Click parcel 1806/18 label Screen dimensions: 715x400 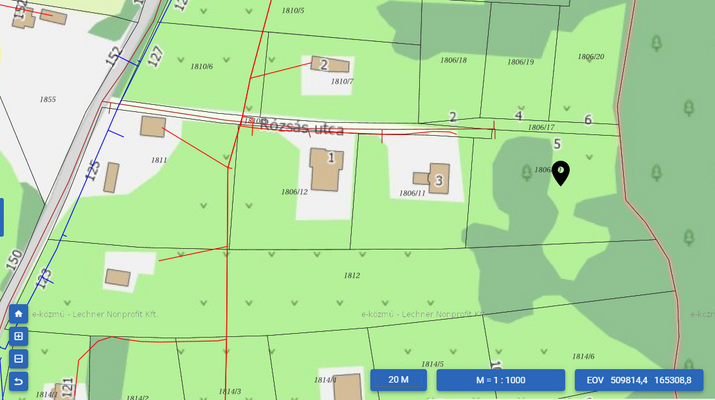tap(453, 60)
